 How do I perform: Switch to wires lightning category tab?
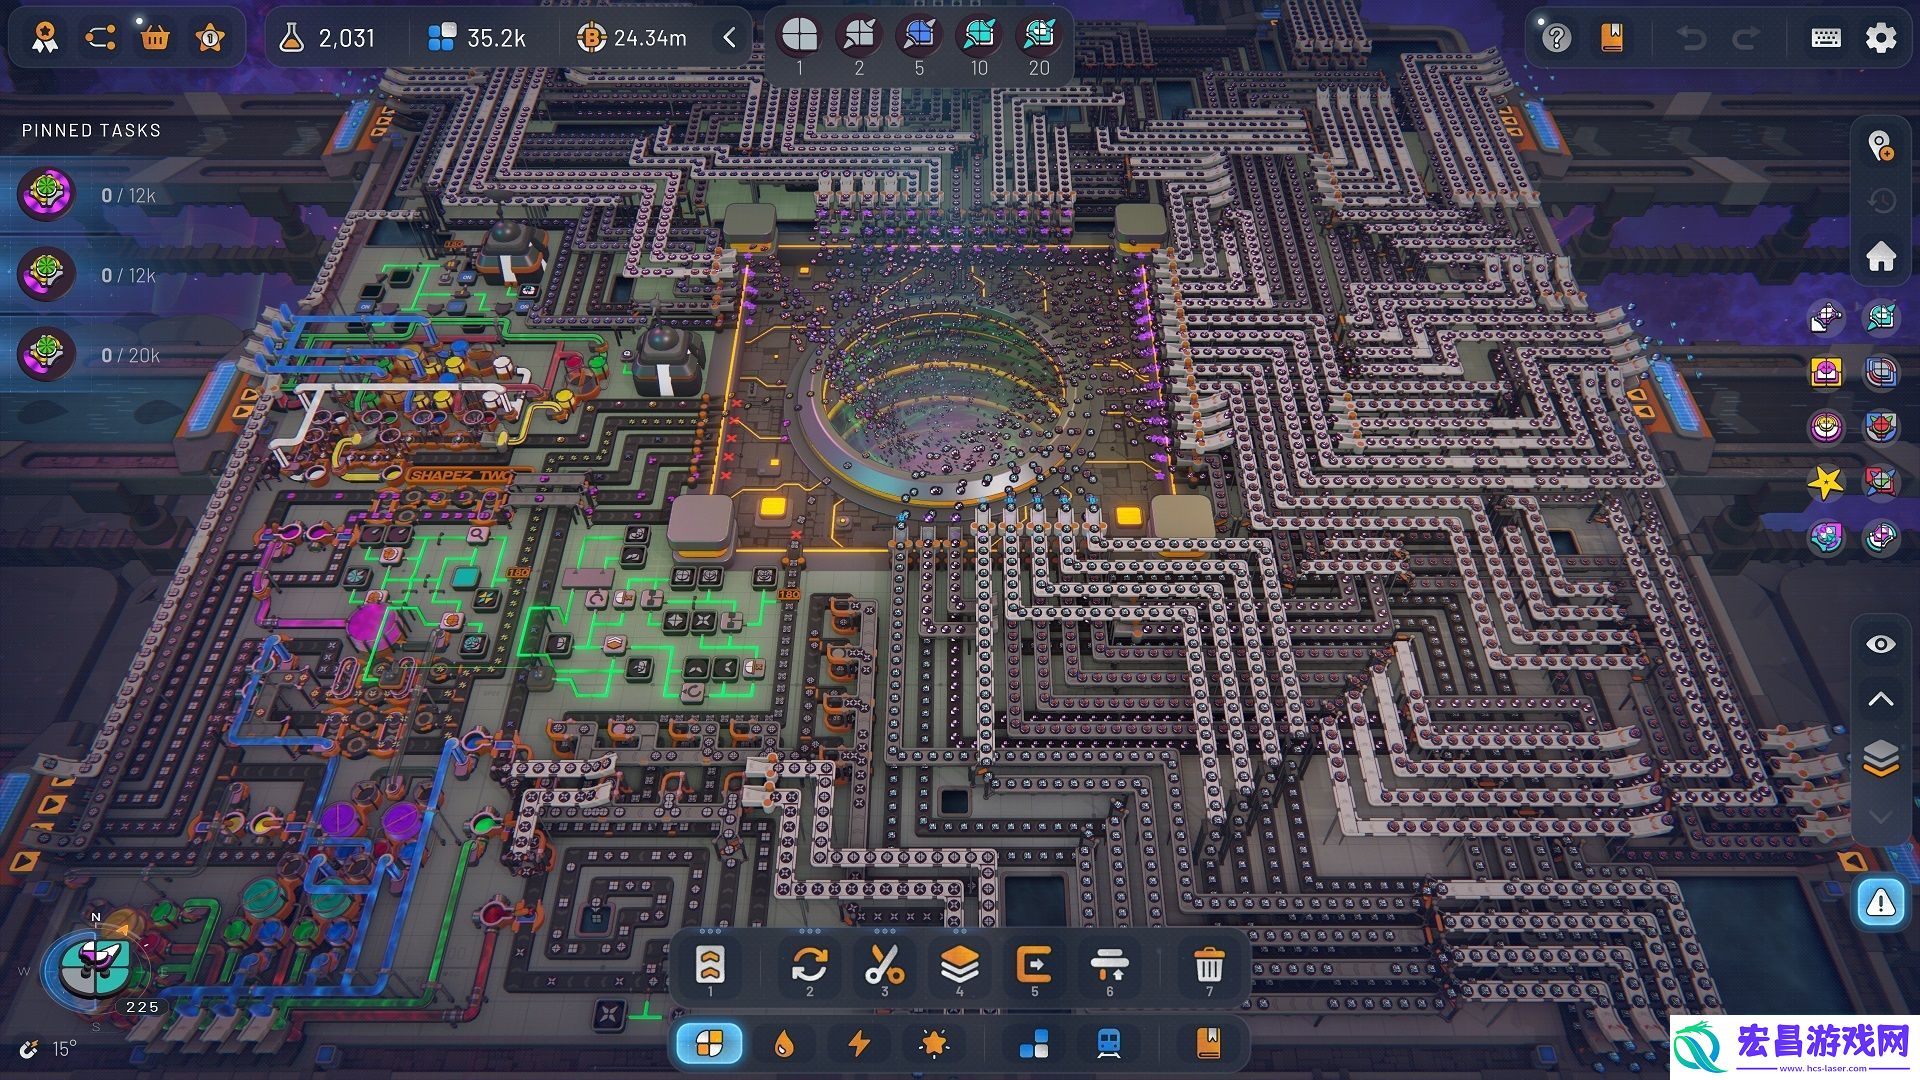859,1044
